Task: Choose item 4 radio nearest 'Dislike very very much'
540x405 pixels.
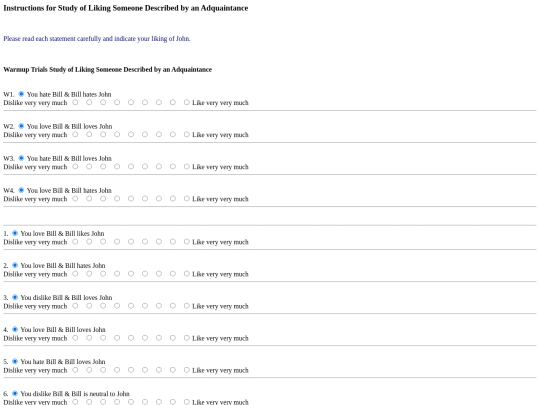Action: (x=75, y=338)
